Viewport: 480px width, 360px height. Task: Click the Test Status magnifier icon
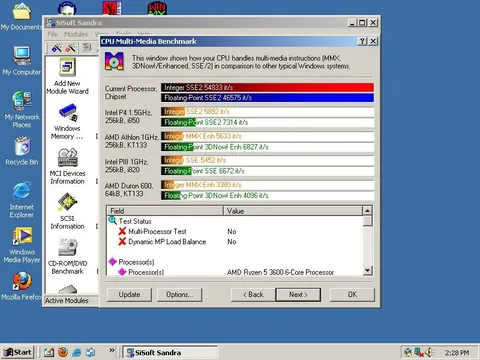click(113, 221)
